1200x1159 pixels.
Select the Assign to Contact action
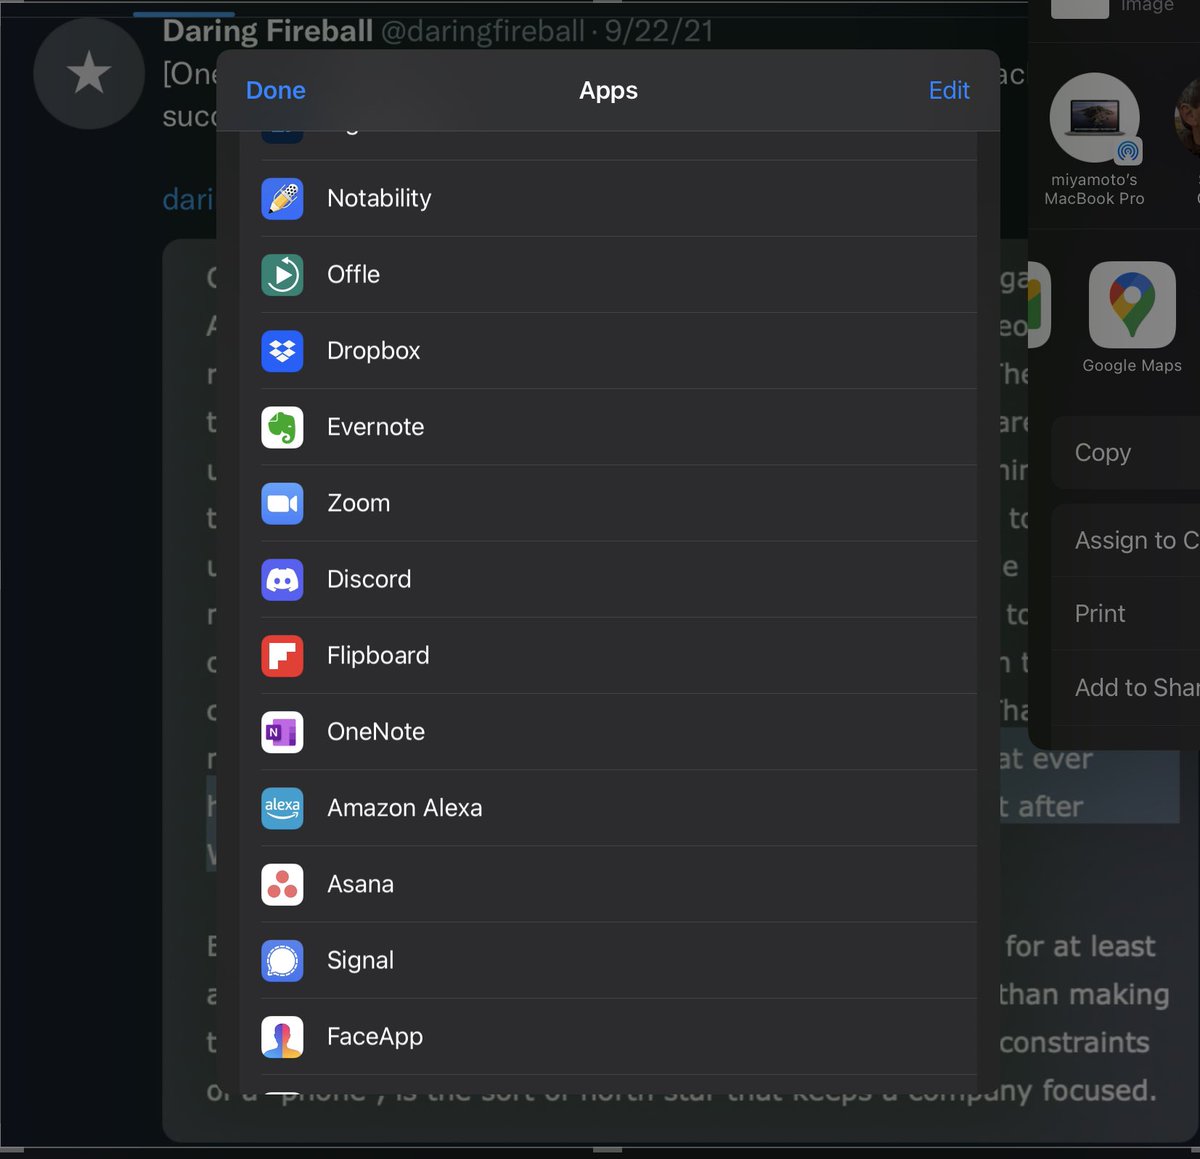(1127, 541)
